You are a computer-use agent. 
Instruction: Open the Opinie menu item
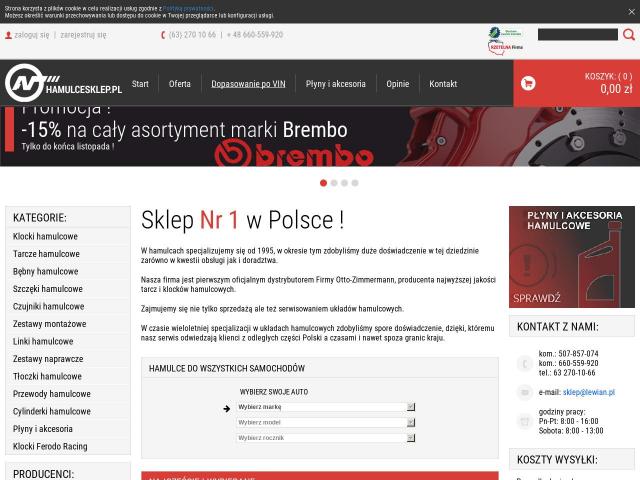[x=398, y=84]
